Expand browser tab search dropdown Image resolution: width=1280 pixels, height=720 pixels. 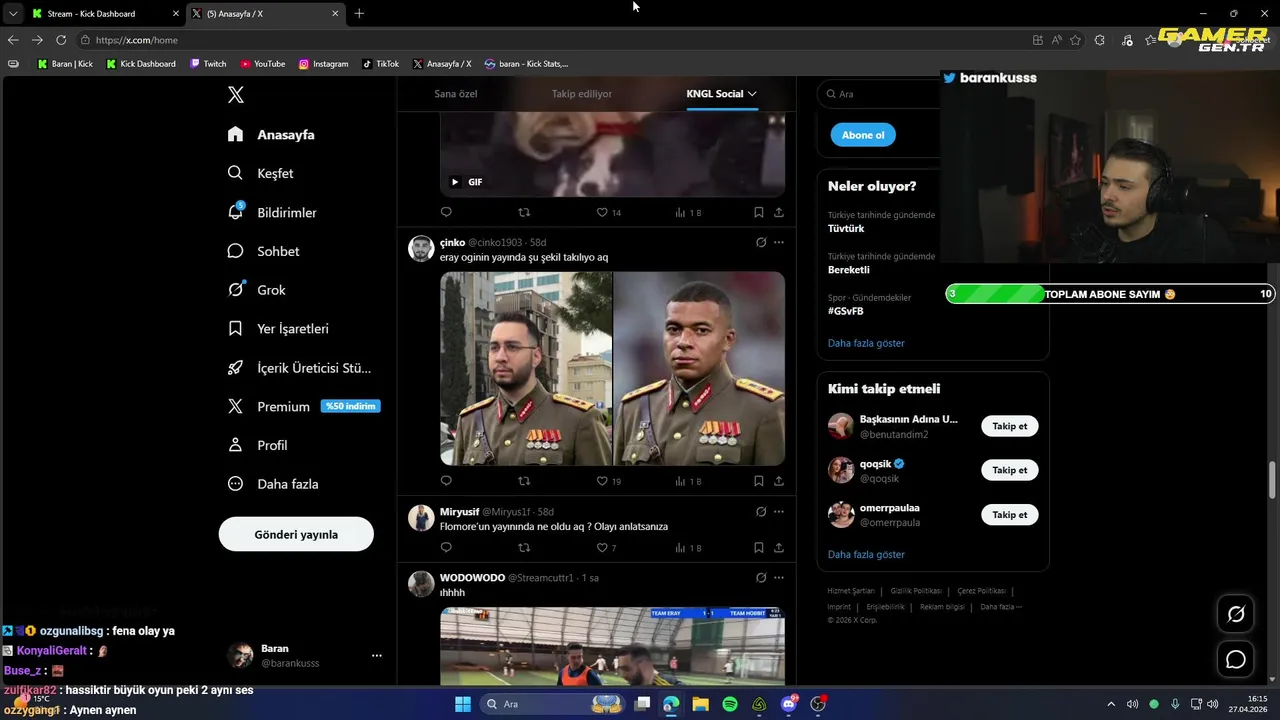tap(12, 14)
